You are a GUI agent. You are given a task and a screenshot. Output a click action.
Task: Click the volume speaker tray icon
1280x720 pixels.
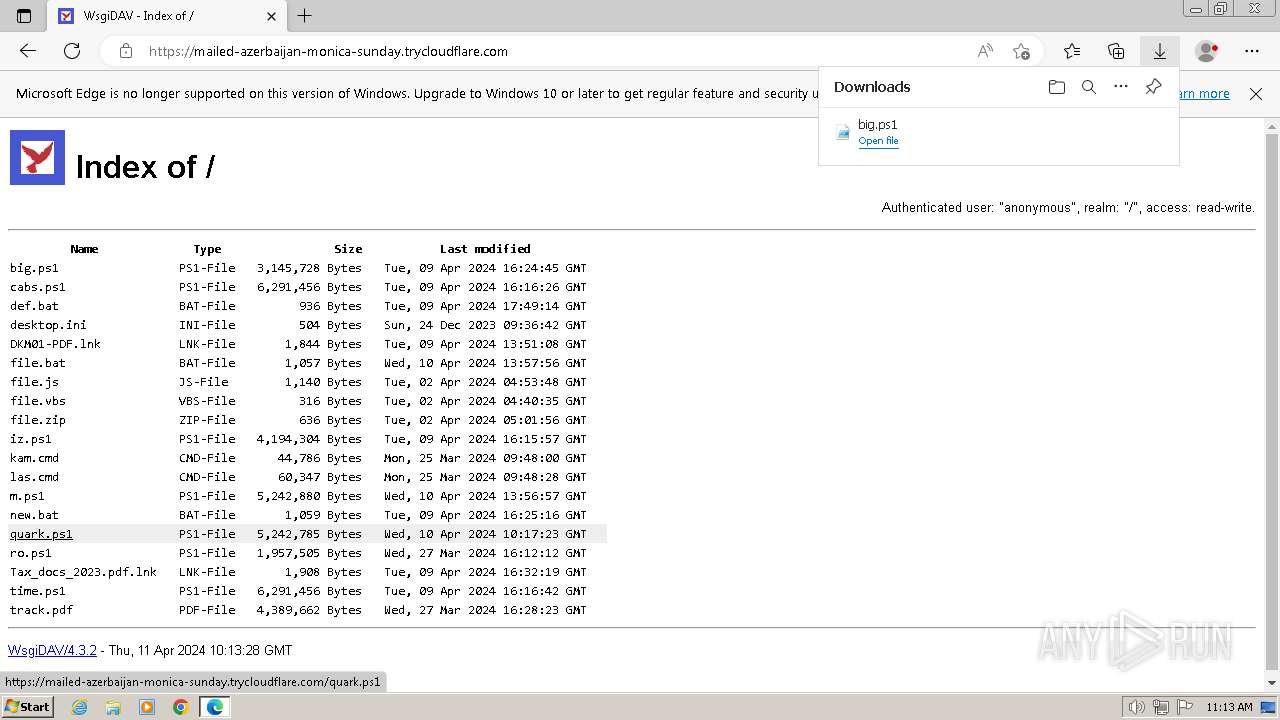[x=1137, y=707]
